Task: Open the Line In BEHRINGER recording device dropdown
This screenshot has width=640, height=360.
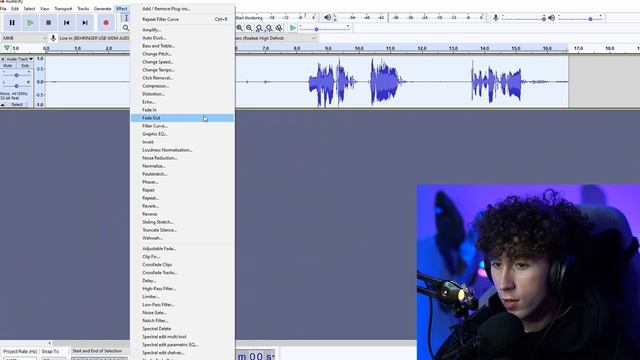Action: pos(94,38)
